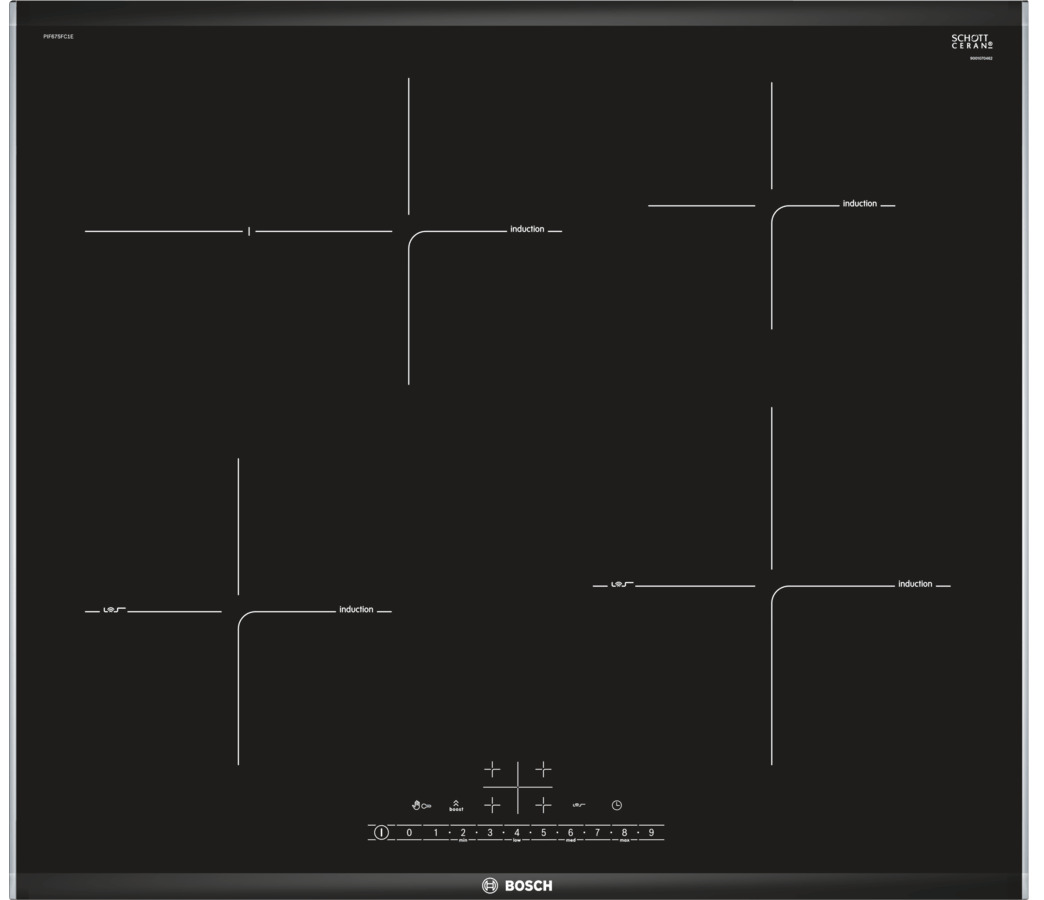The width and height of the screenshot is (1044, 900).
Task: Select the rear-right cooking zone cross
Action: pos(543,770)
